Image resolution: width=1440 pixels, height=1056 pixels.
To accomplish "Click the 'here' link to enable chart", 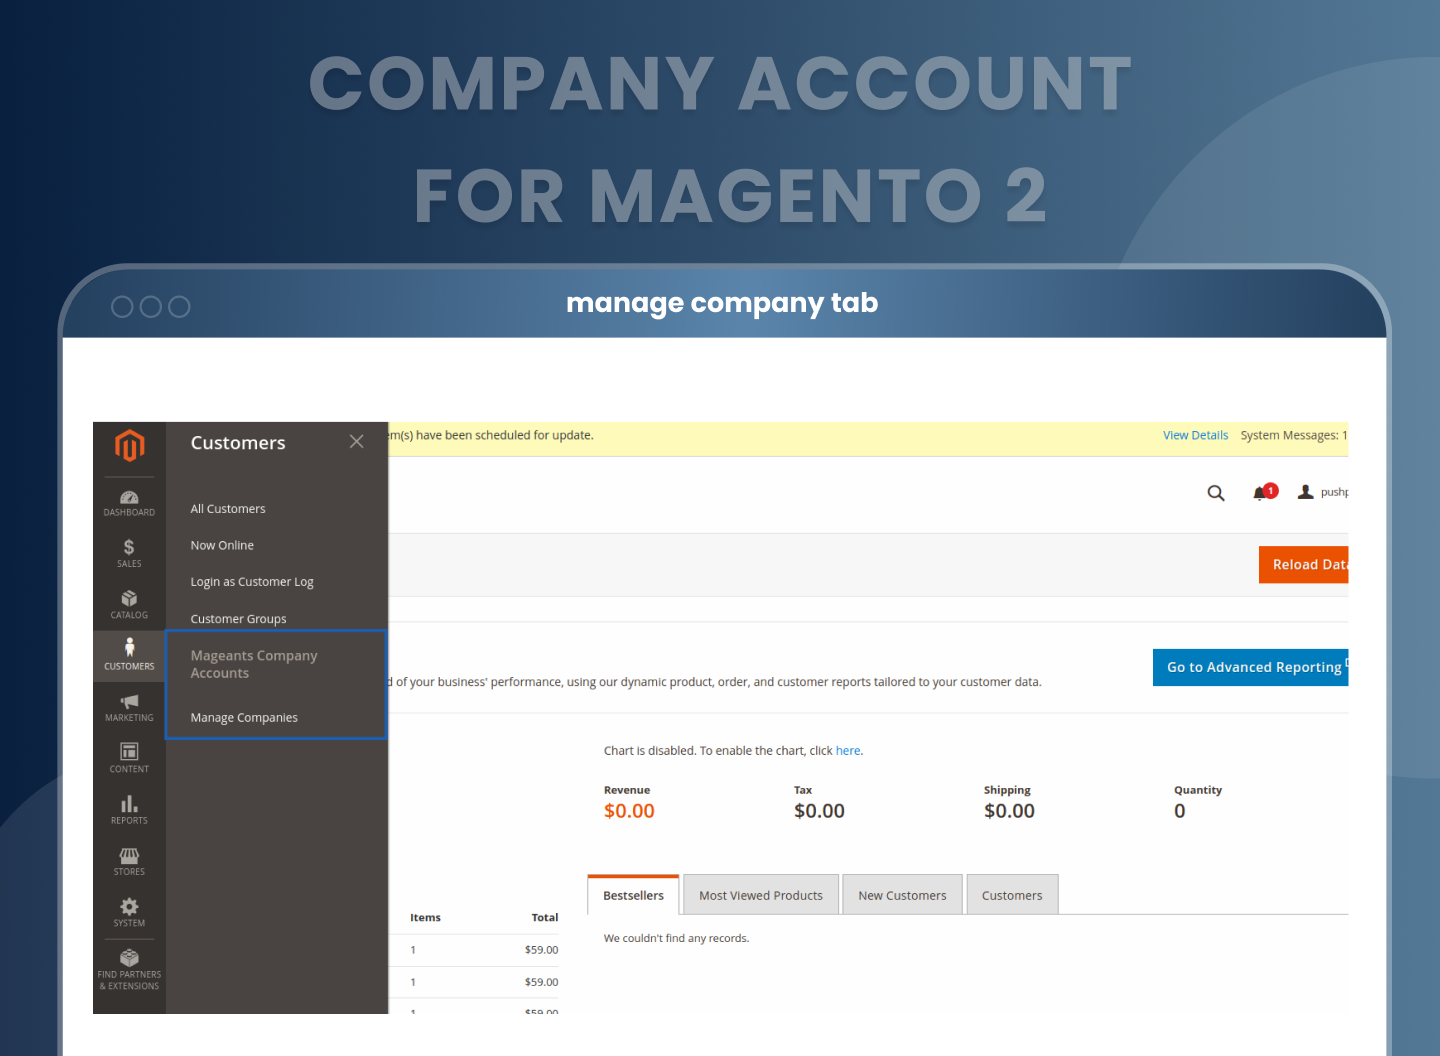I will tap(848, 751).
